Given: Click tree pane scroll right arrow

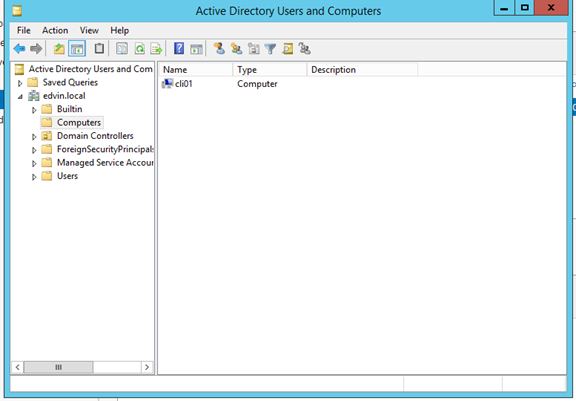Looking at the screenshot, I should pyautogui.click(x=147, y=367).
